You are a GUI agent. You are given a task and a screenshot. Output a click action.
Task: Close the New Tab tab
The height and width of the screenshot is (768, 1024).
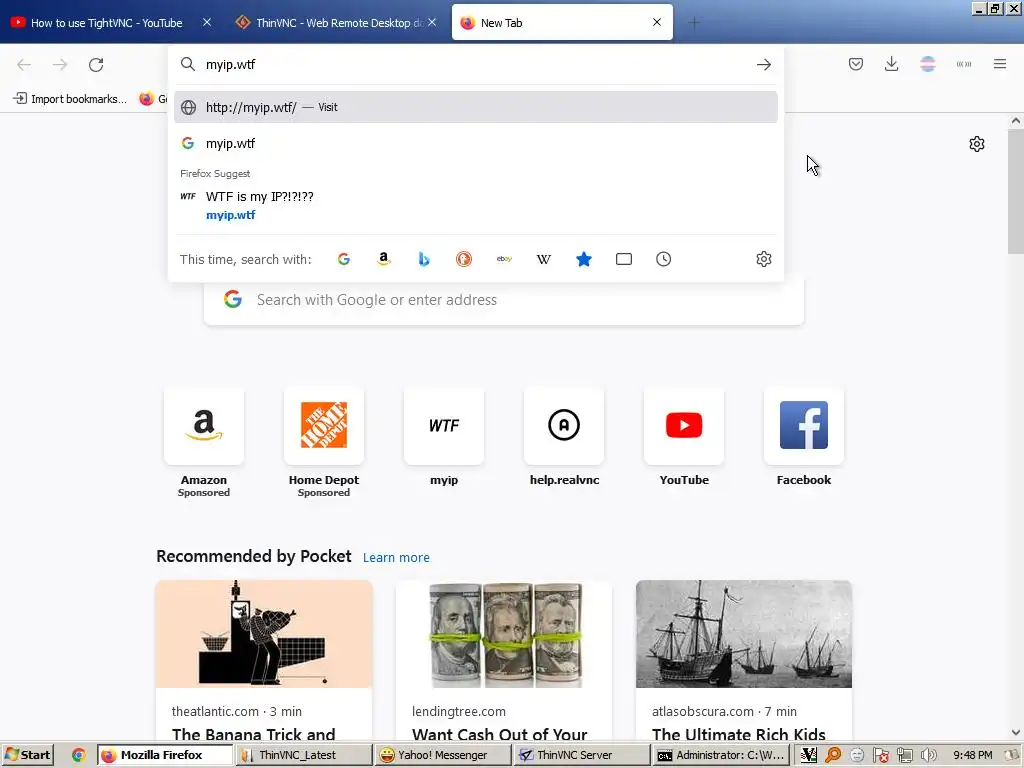657,22
